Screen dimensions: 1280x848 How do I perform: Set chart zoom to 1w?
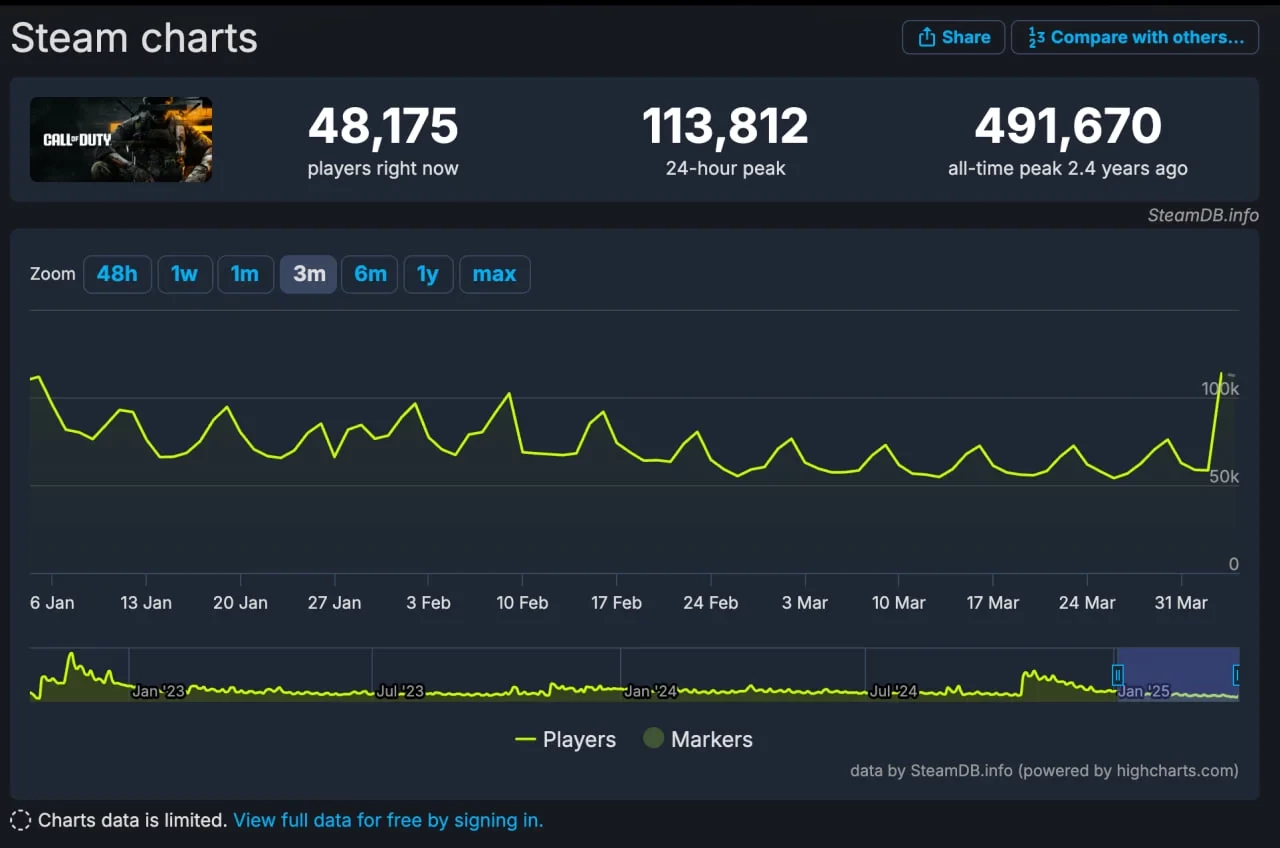point(184,274)
